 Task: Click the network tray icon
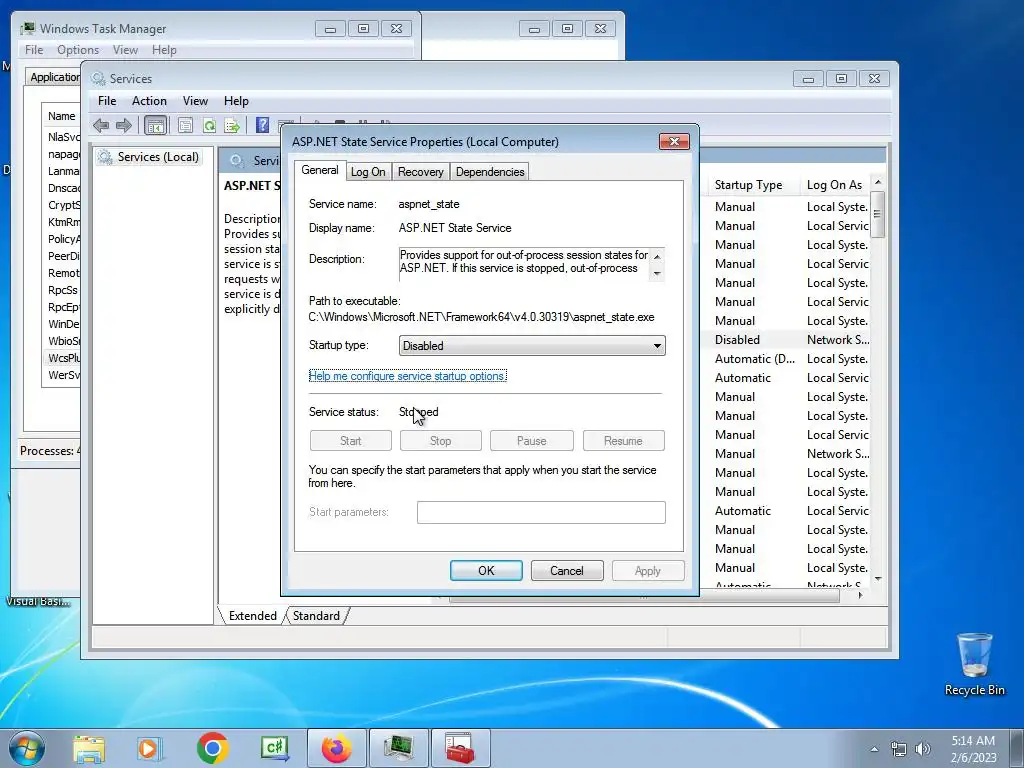899,749
